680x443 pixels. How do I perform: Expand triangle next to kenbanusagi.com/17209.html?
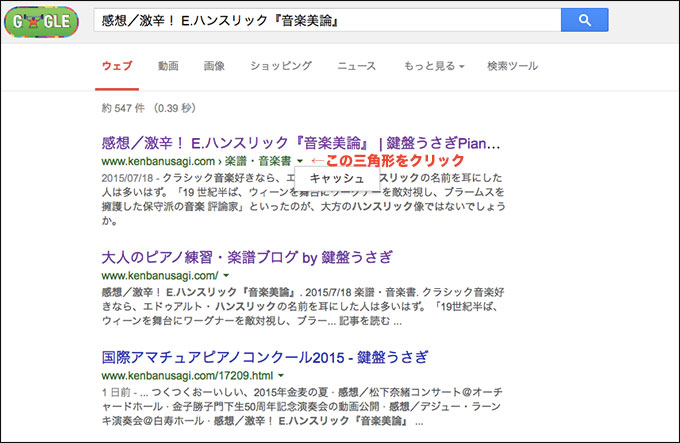tap(281, 375)
